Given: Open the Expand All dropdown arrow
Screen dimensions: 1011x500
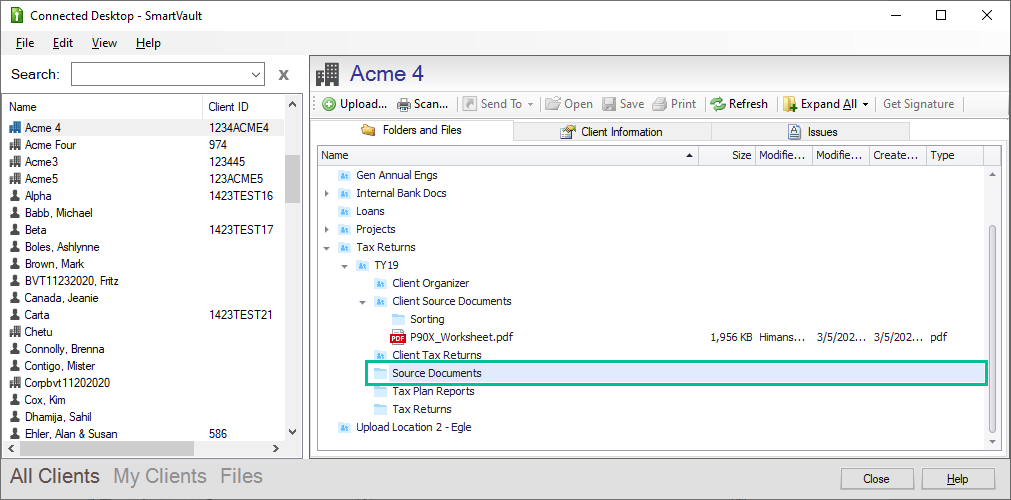Looking at the screenshot, I should [x=865, y=104].
